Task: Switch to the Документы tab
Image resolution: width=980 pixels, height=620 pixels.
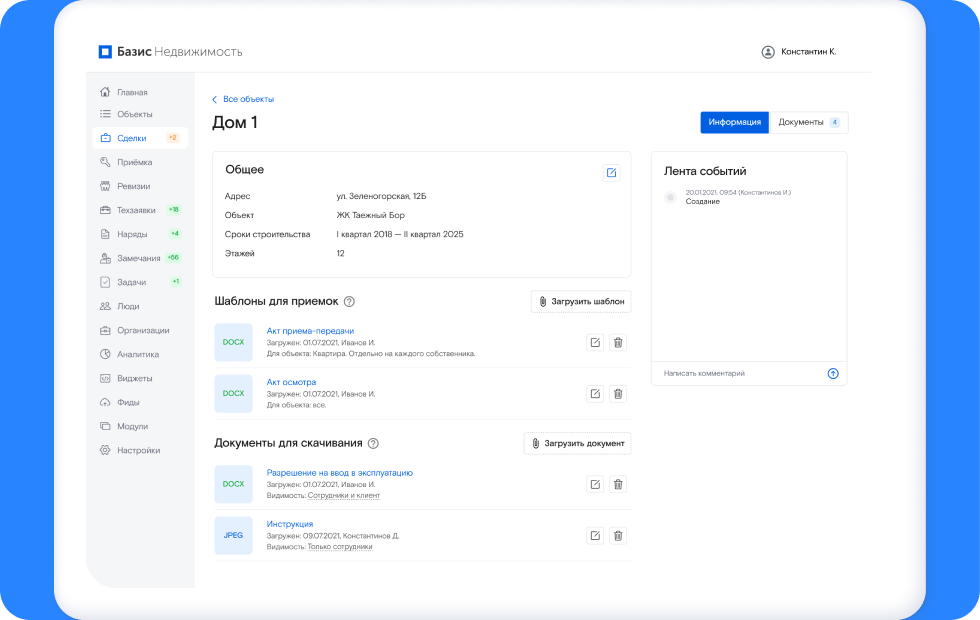Action: [x=809, y=122]
